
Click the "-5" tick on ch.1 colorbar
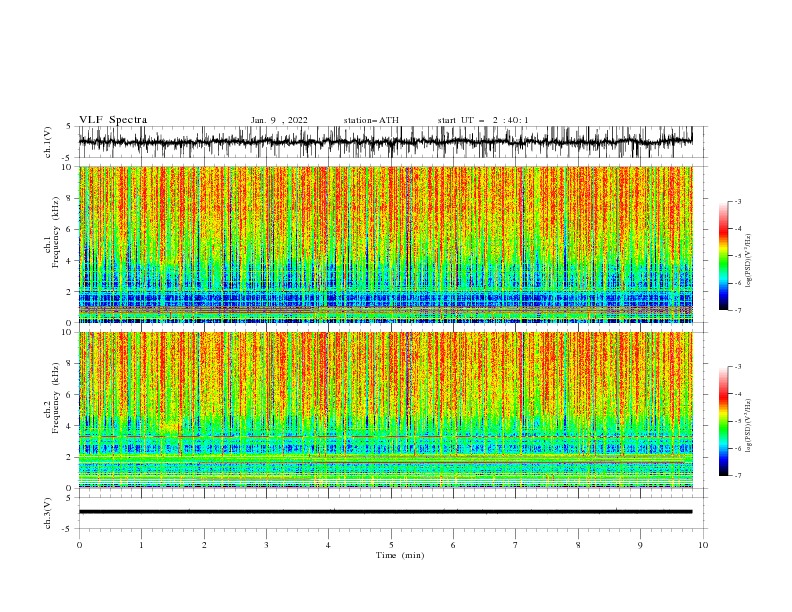pyautogui.click(x=737, y=256)
